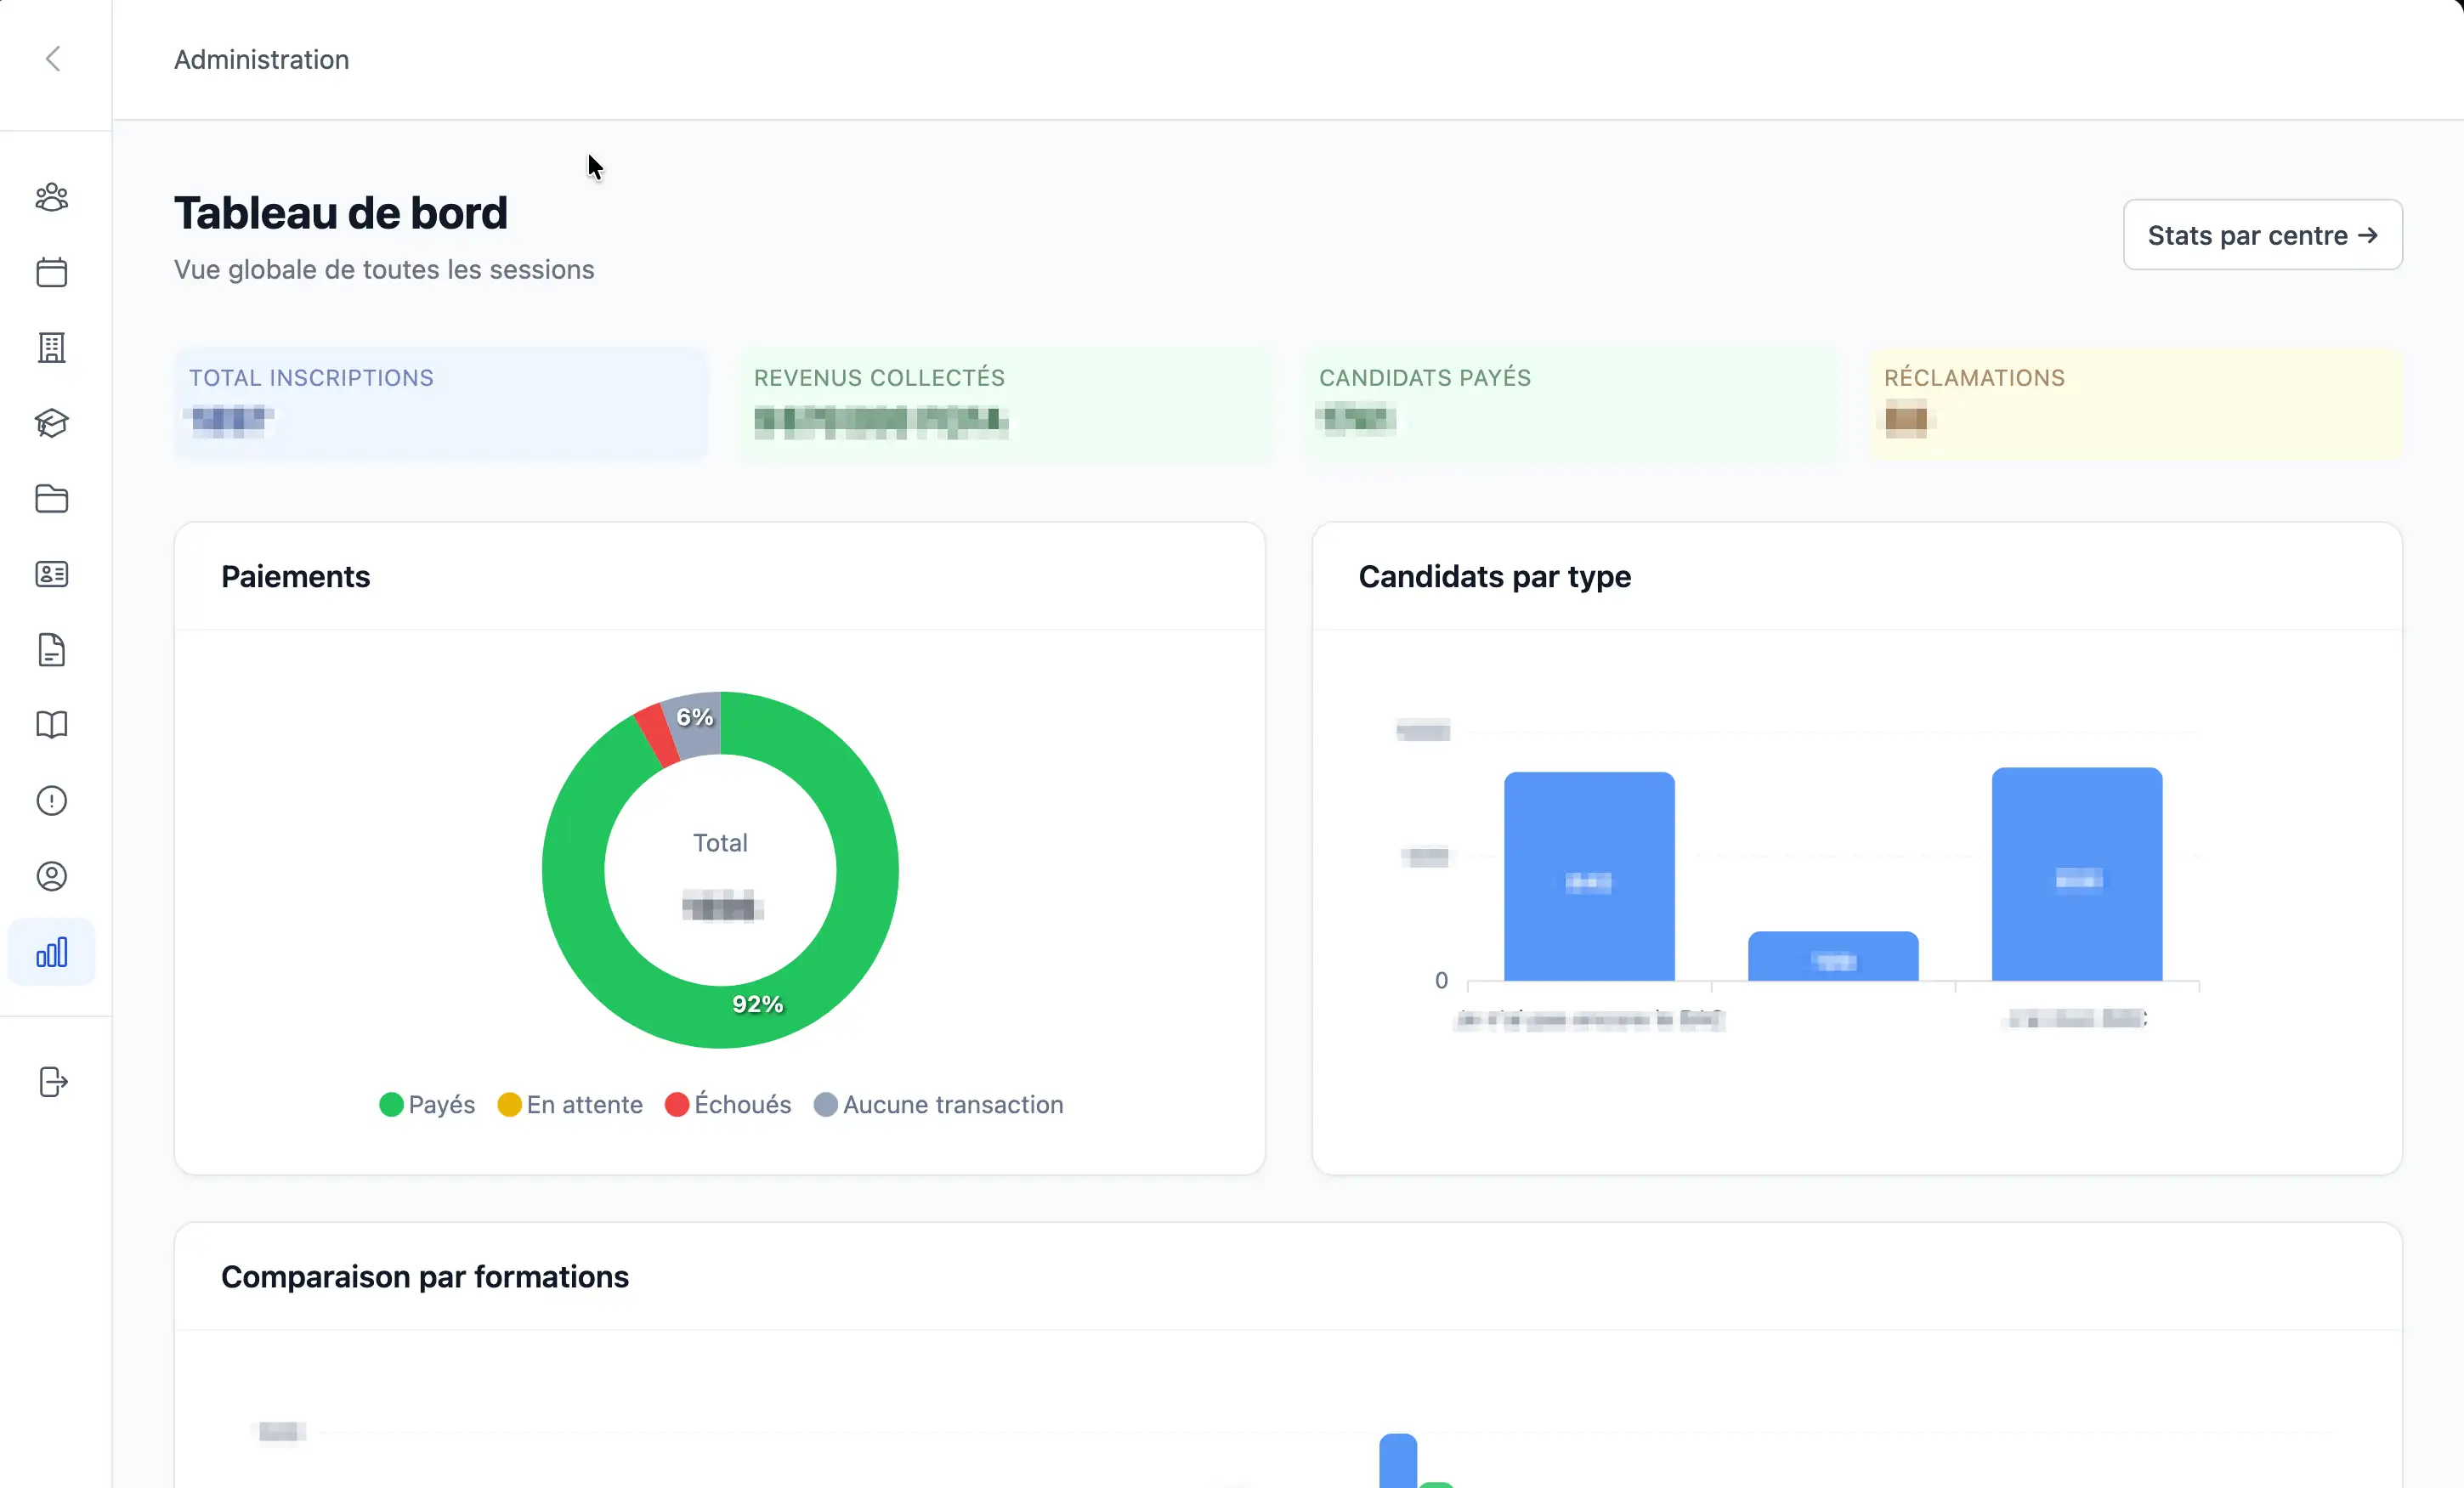Click the gray Aucune transaction legend dot
This screenshot has width=2464, height=1488.
[825, 1105]
